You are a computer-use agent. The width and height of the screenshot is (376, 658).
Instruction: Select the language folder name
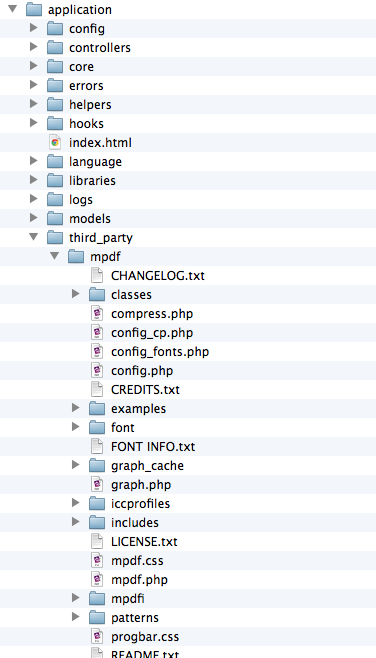click(95, 162)
